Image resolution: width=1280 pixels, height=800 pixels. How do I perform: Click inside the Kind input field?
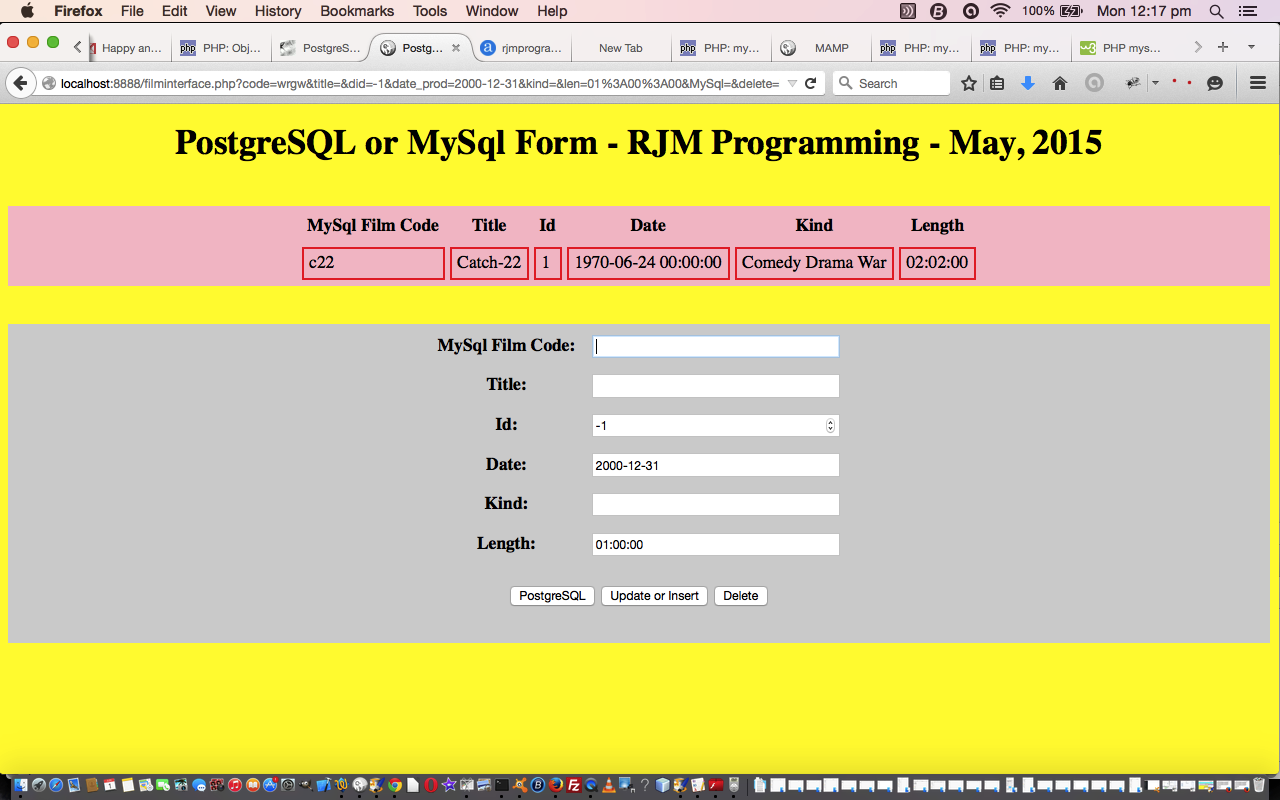pyautogui.click(x=715, y=504)
